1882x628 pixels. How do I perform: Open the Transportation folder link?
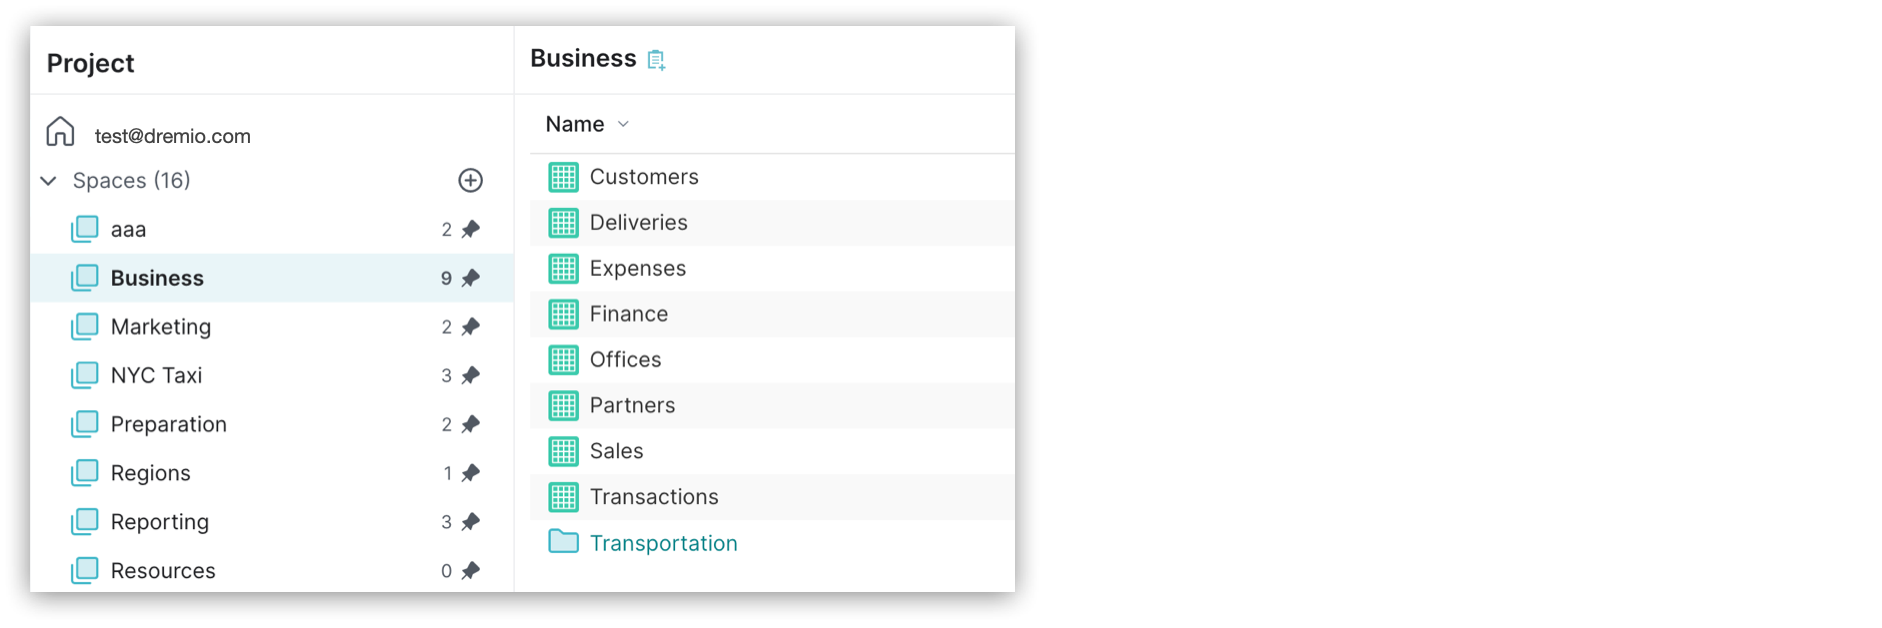[x=663, y=543]
